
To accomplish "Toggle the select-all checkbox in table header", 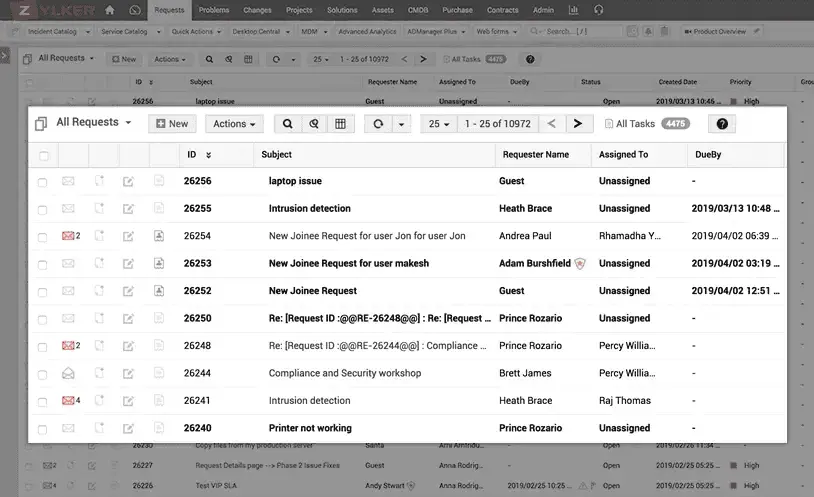I will pos(44,155).
